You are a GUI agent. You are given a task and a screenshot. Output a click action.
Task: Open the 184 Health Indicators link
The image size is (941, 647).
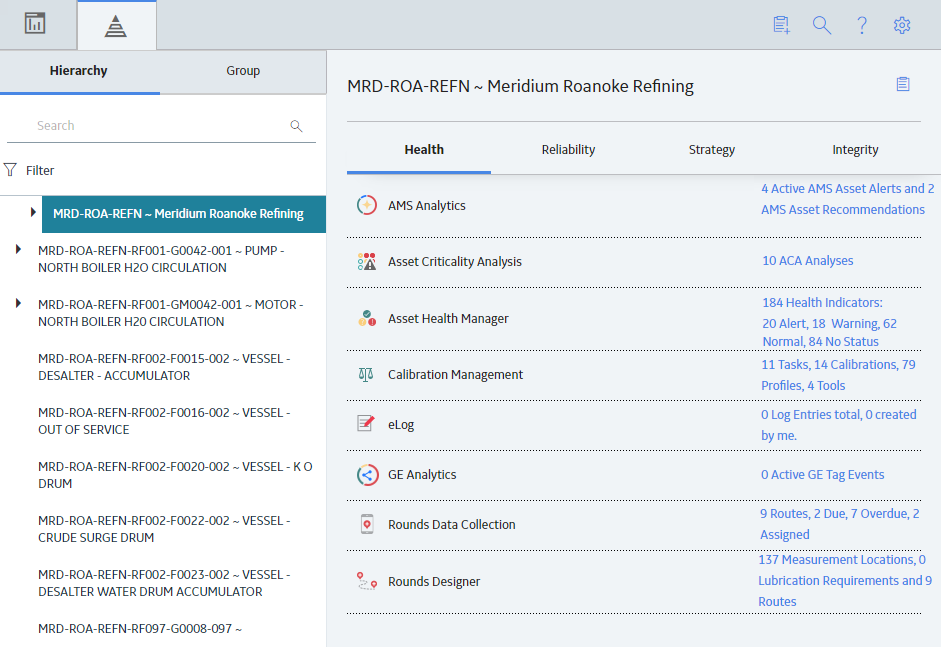tap(829, 322)
